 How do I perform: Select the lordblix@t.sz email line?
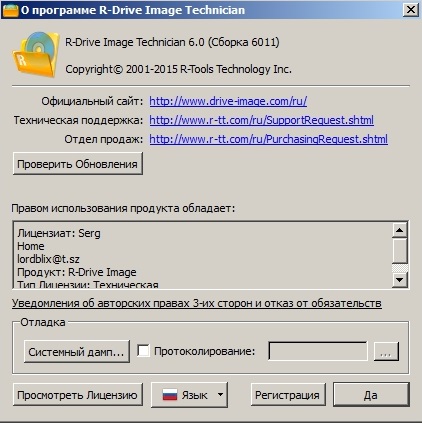point(48,259)
